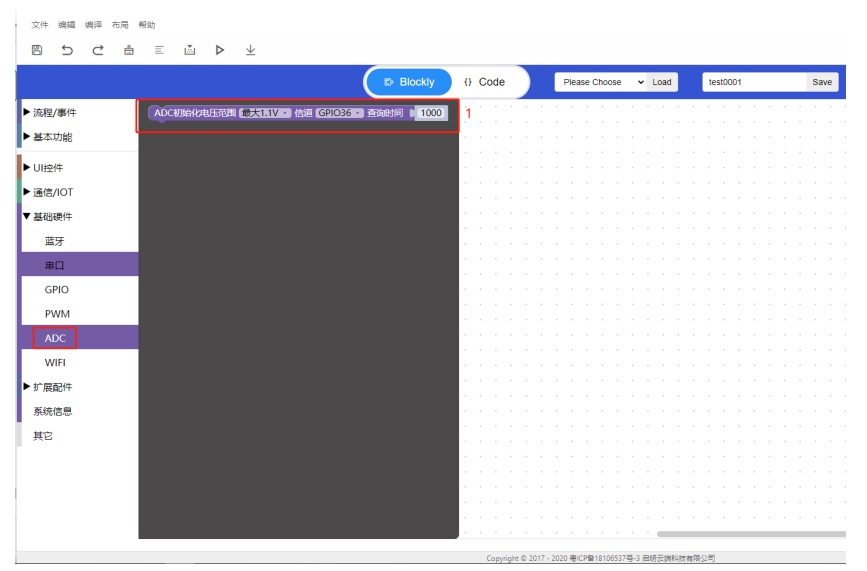Open the 文件 menu
The width and height of the screenshot is (867, 571).
click(40, 25)
